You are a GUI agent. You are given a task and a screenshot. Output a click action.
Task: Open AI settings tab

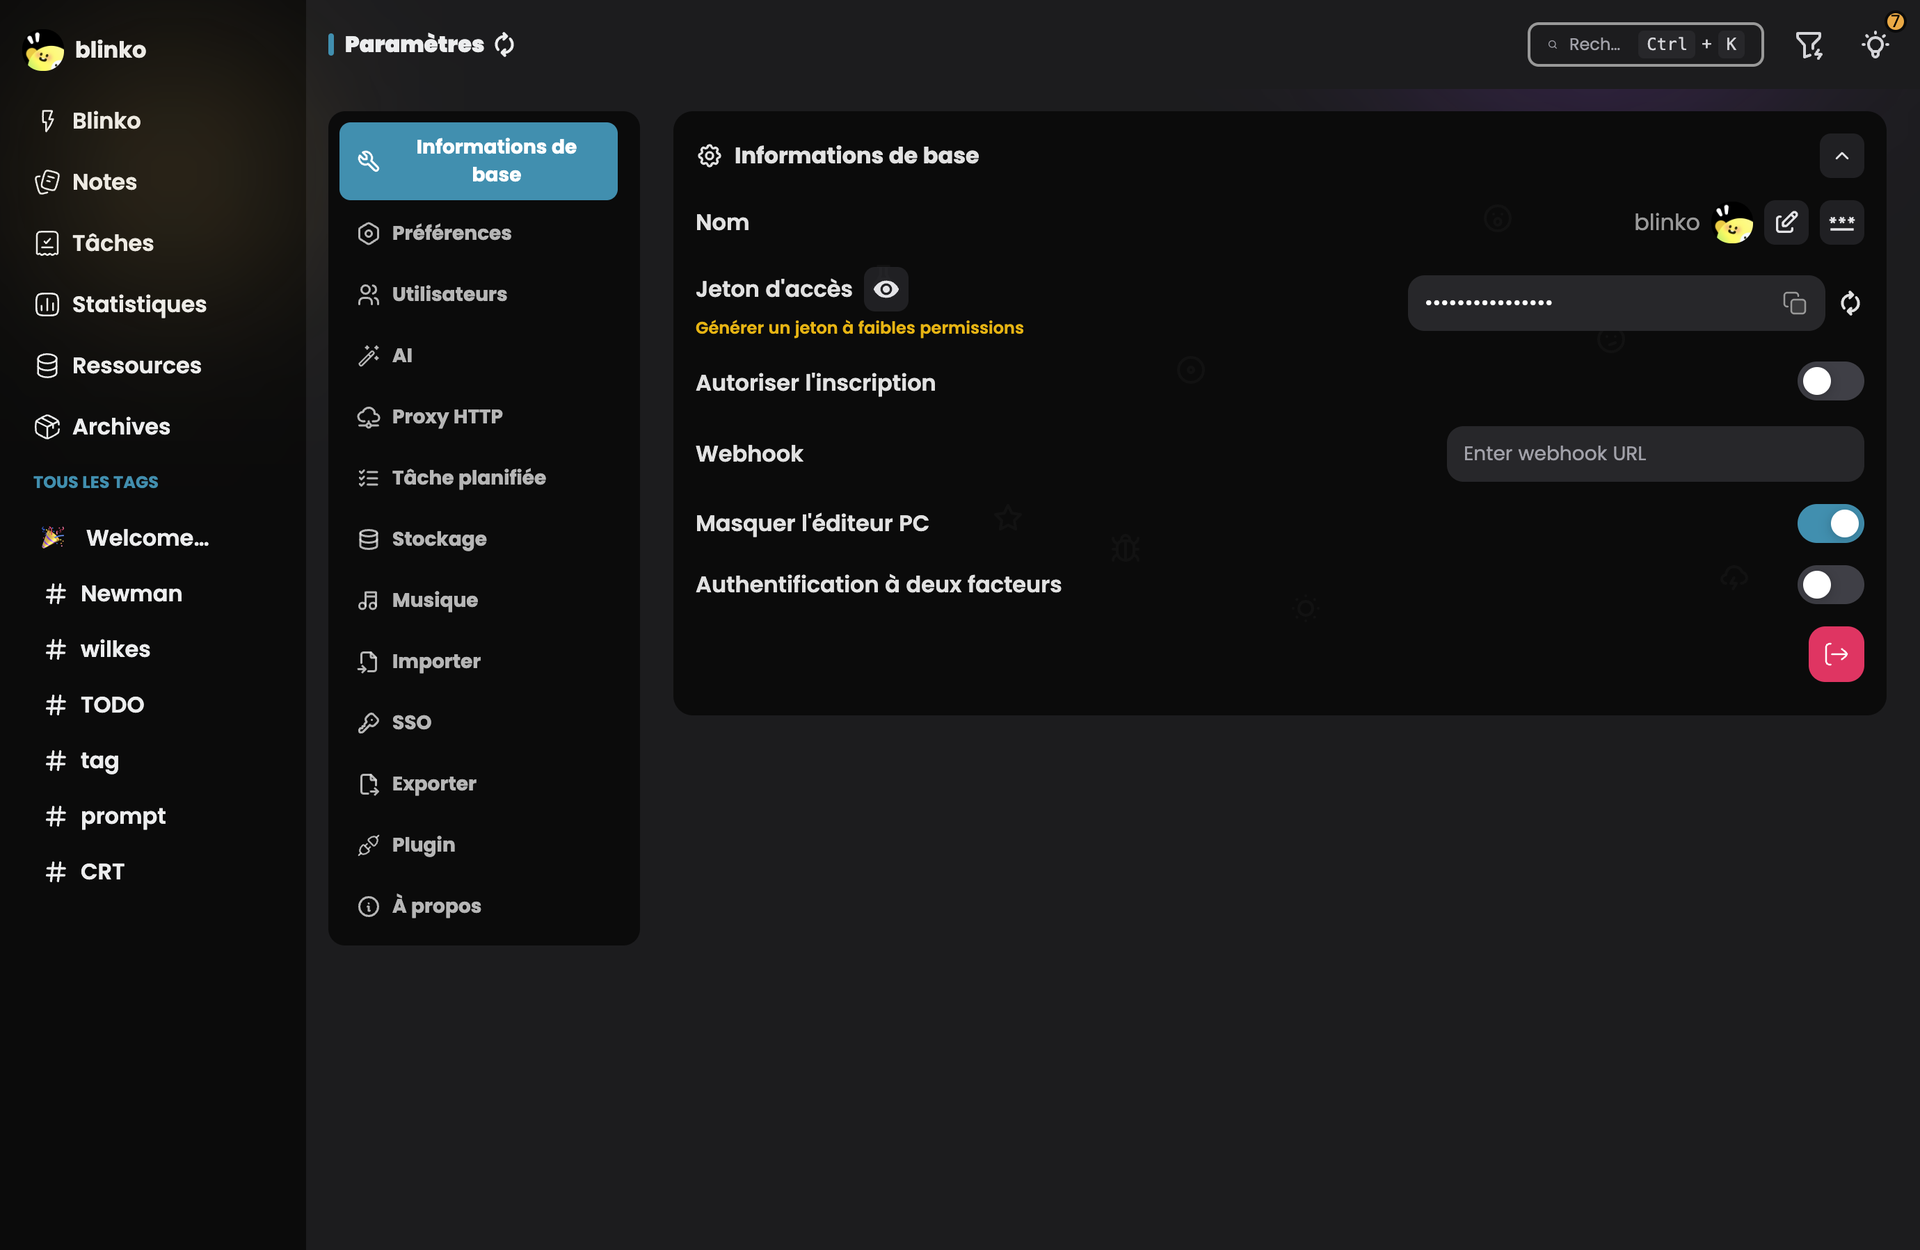[x=478, y=355]
